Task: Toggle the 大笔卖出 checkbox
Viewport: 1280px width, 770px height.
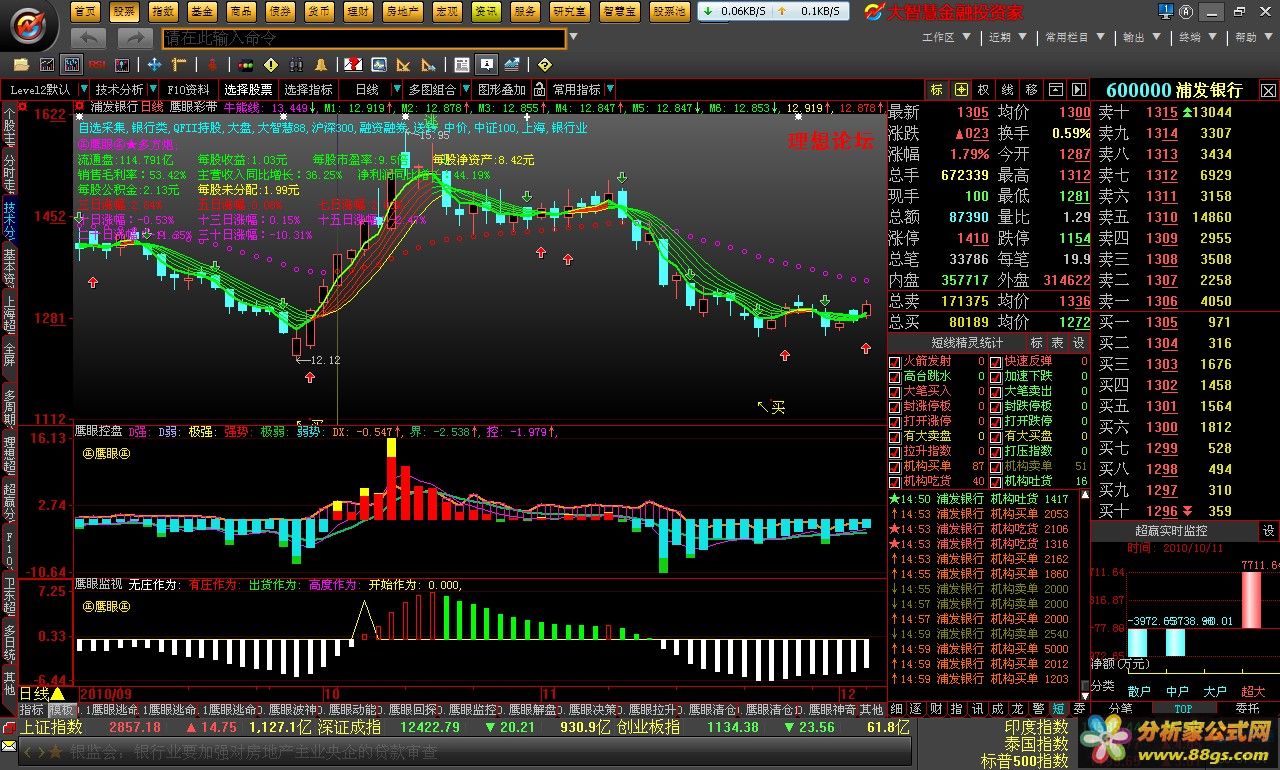Action: point(996,391)
